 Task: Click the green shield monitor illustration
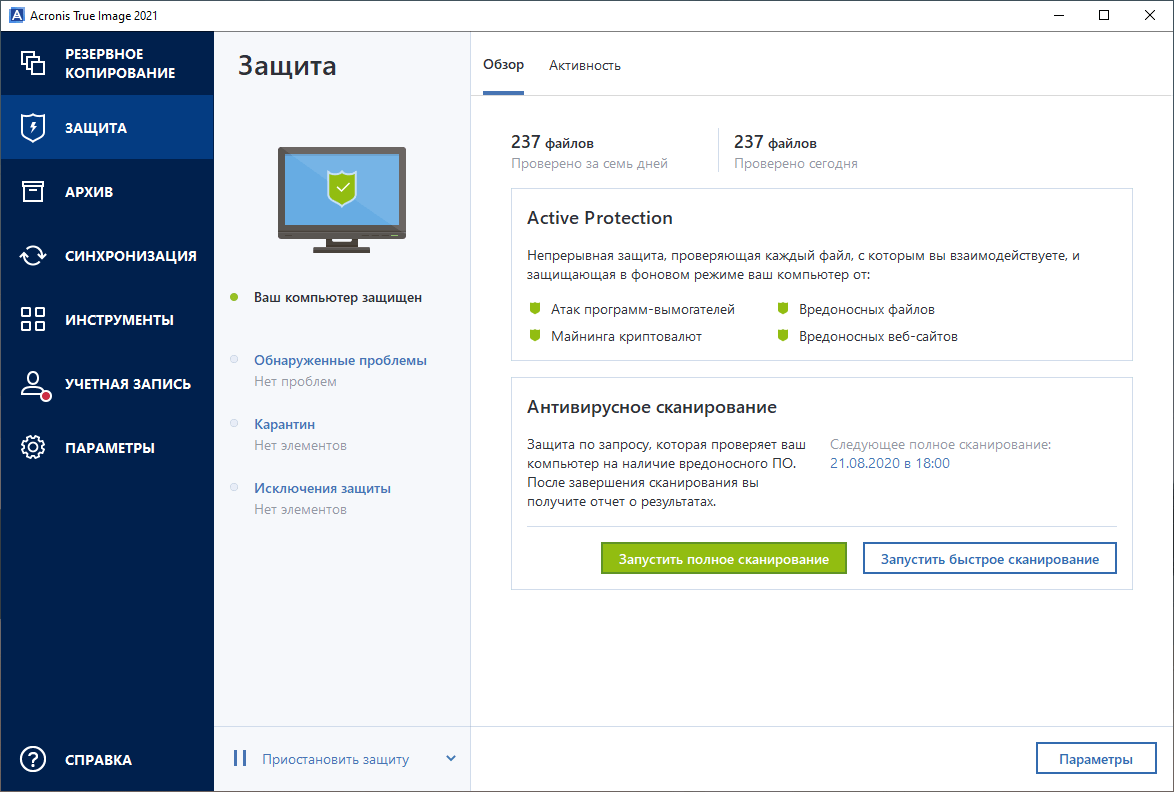coord(341,196)
